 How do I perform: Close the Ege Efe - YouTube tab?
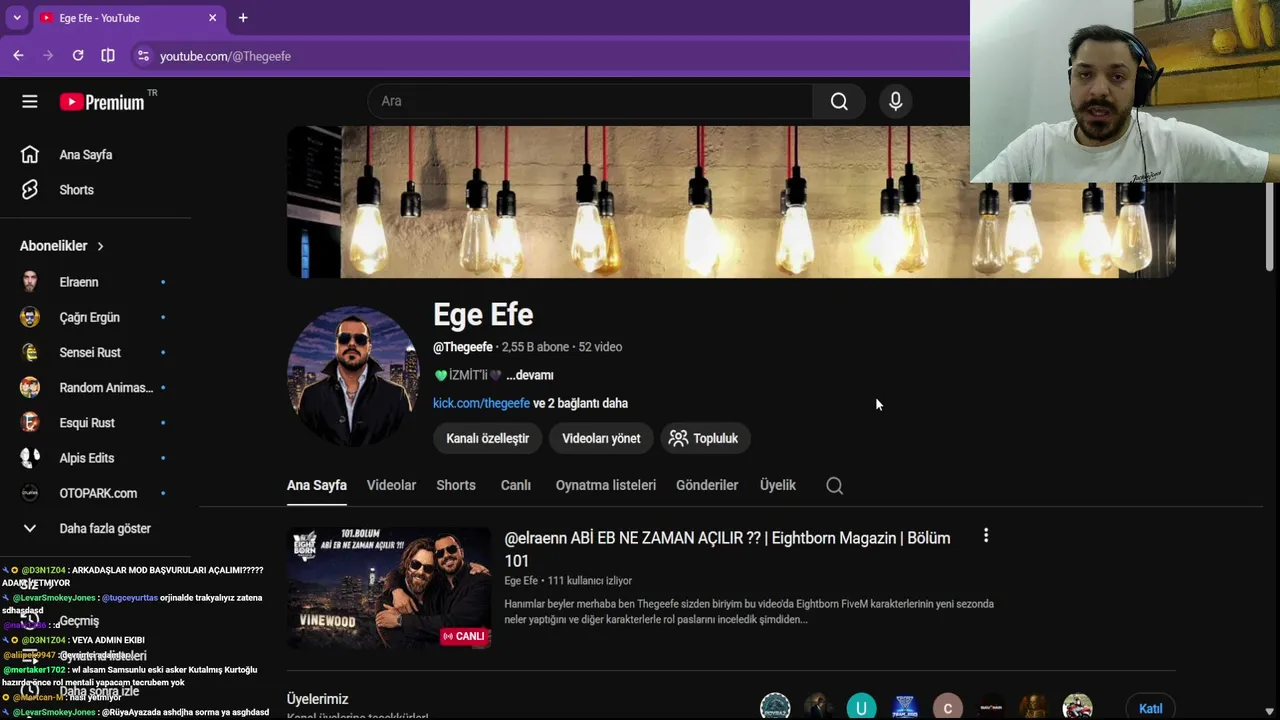click(212, 18)
